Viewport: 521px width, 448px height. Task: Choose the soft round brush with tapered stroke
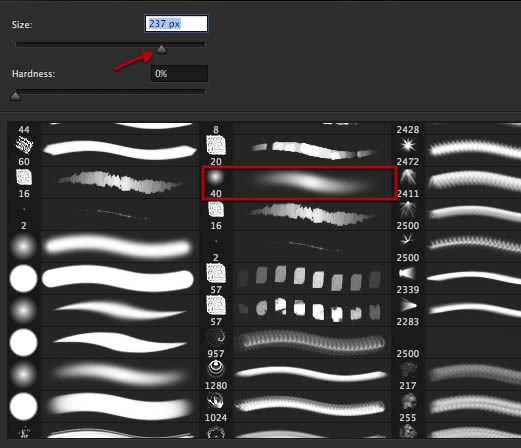click(103, 311)
